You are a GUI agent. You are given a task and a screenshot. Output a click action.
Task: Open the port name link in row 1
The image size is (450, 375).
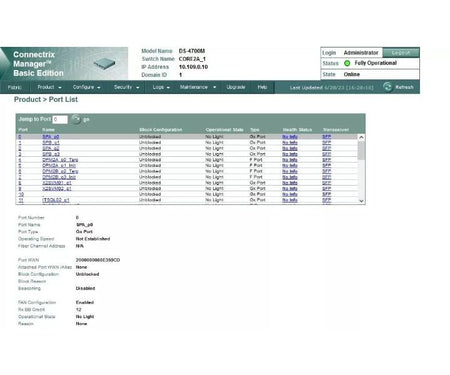tap(51, 142)
